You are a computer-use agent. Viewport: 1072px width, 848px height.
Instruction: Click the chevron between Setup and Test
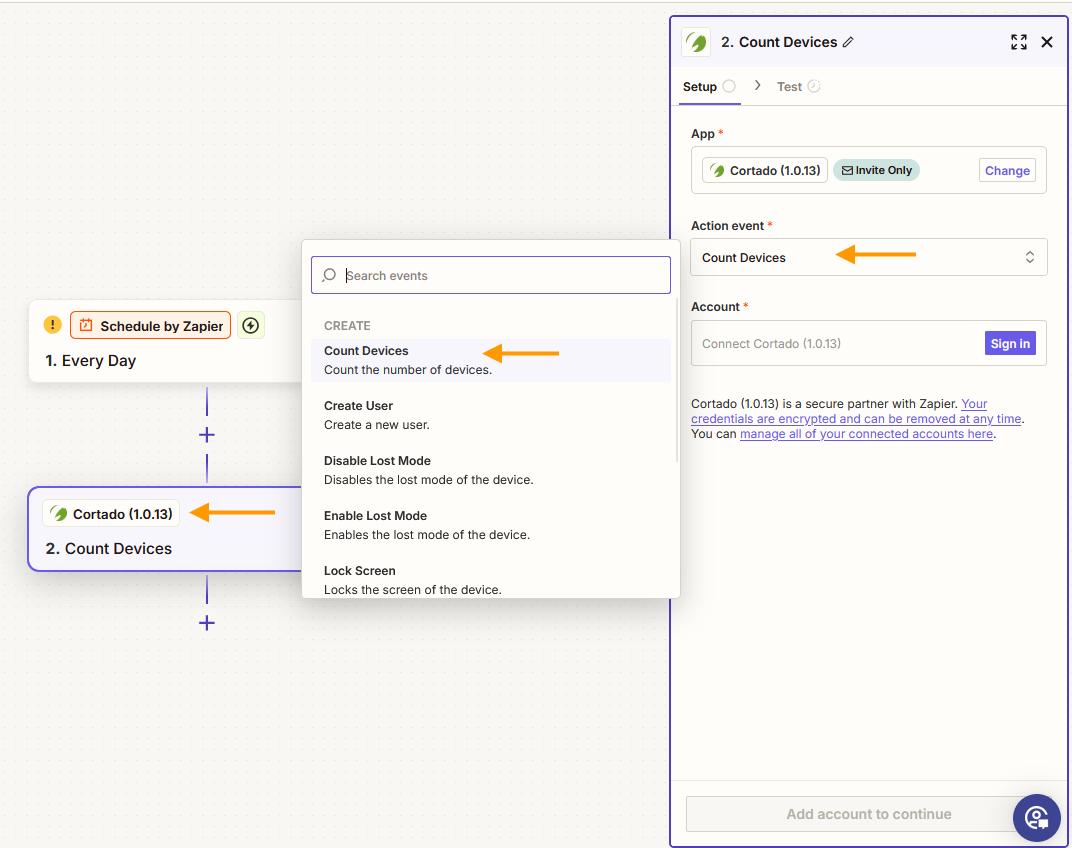pyautogui.click(x=758, y=85)
